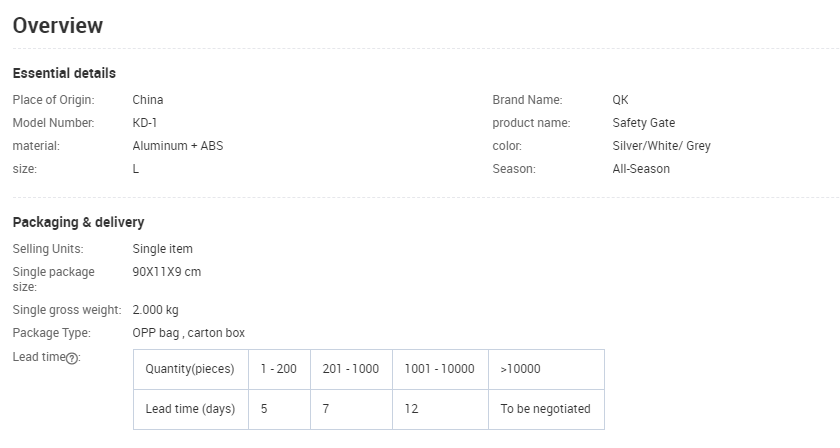Click the model number KD-1
This screenshot has height=448, width=840.
tap(145, 123)
